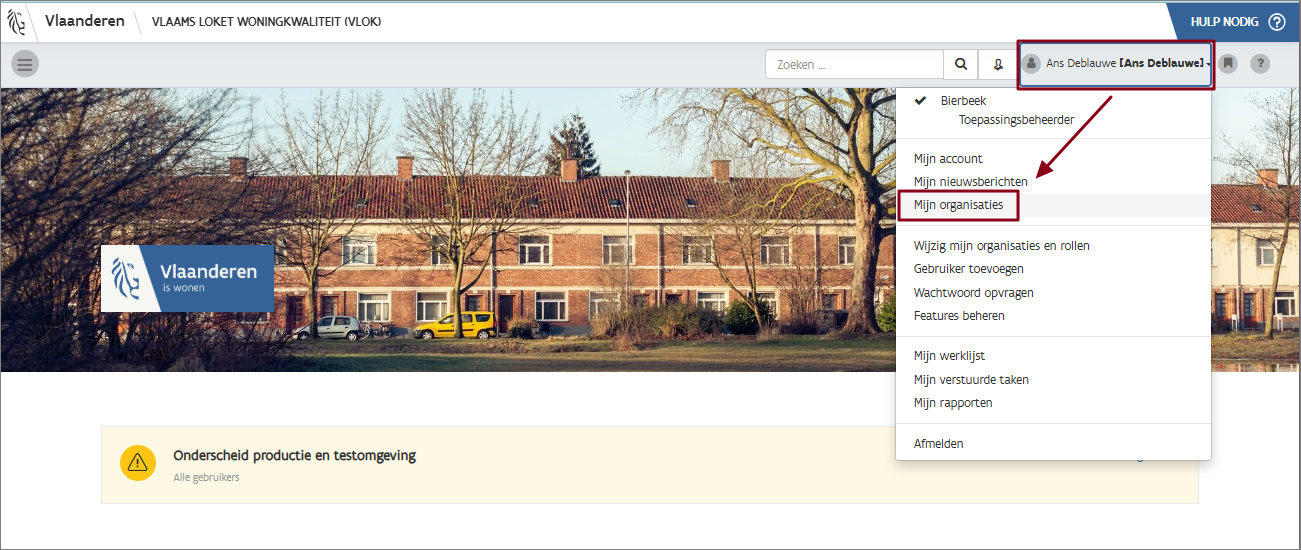The width and height of the screenshot is (1301, 550).
Task: Click Afmelden to log out
Action: [938, 444]
